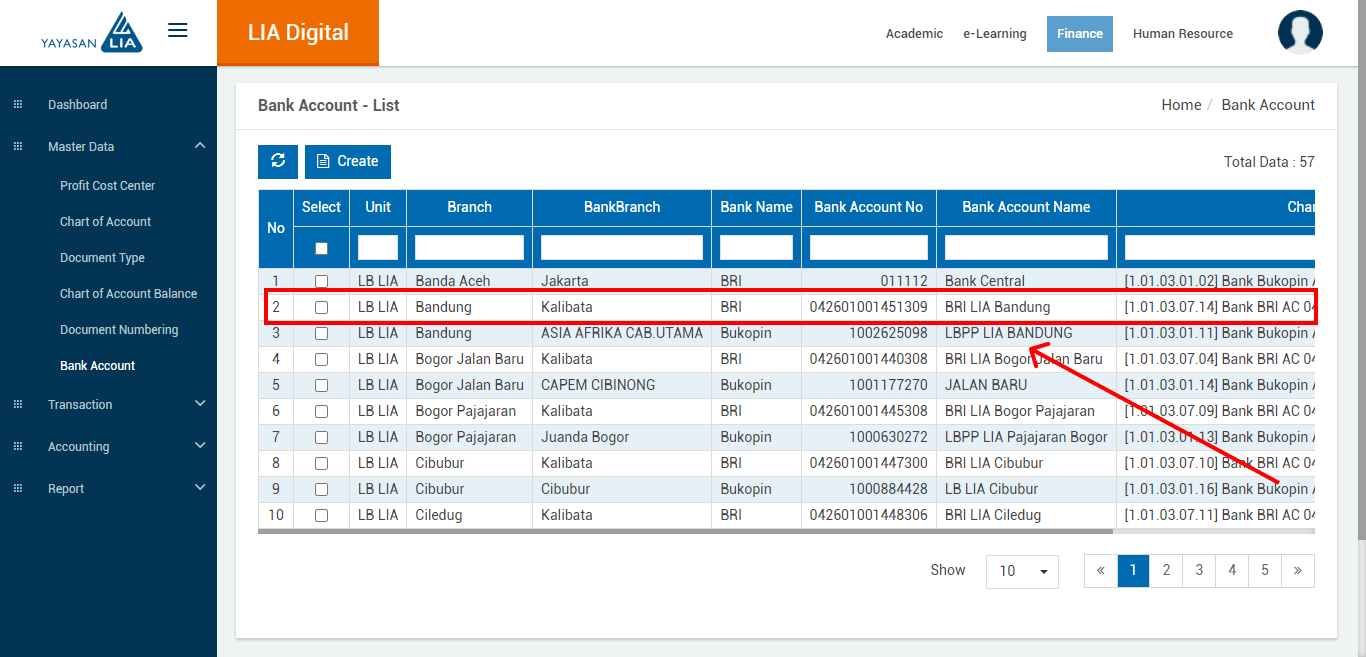This screenshot has height=657, width=1366.
Task: Click the Yayasan LIA logo
Action: point(92,33)
